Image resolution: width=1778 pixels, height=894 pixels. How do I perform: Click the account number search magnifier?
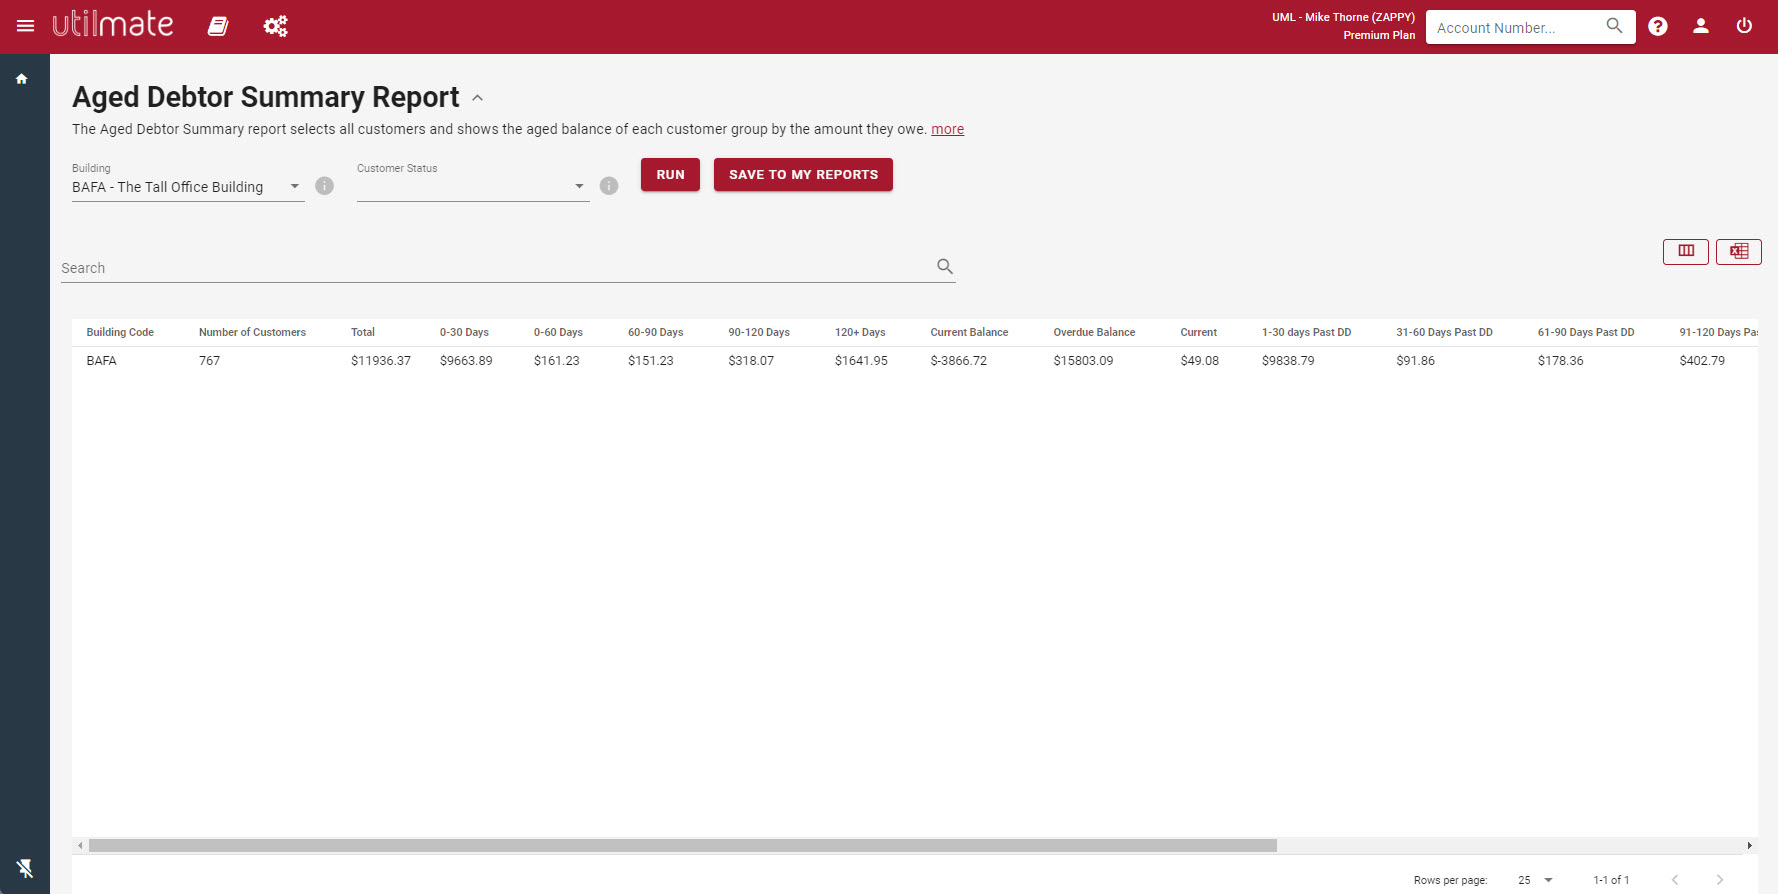coord(1614,26)
